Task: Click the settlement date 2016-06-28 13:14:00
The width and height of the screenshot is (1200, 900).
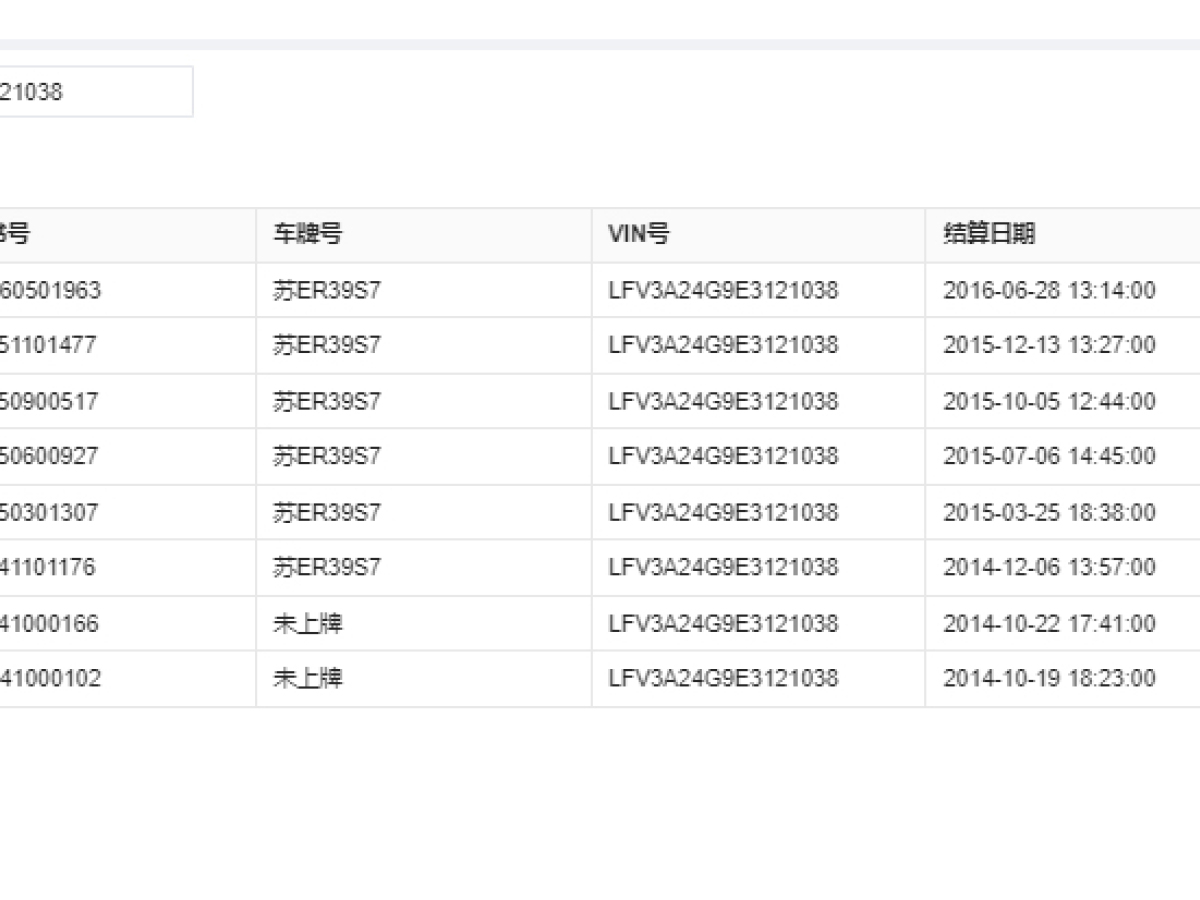Action: point(1049,291)
